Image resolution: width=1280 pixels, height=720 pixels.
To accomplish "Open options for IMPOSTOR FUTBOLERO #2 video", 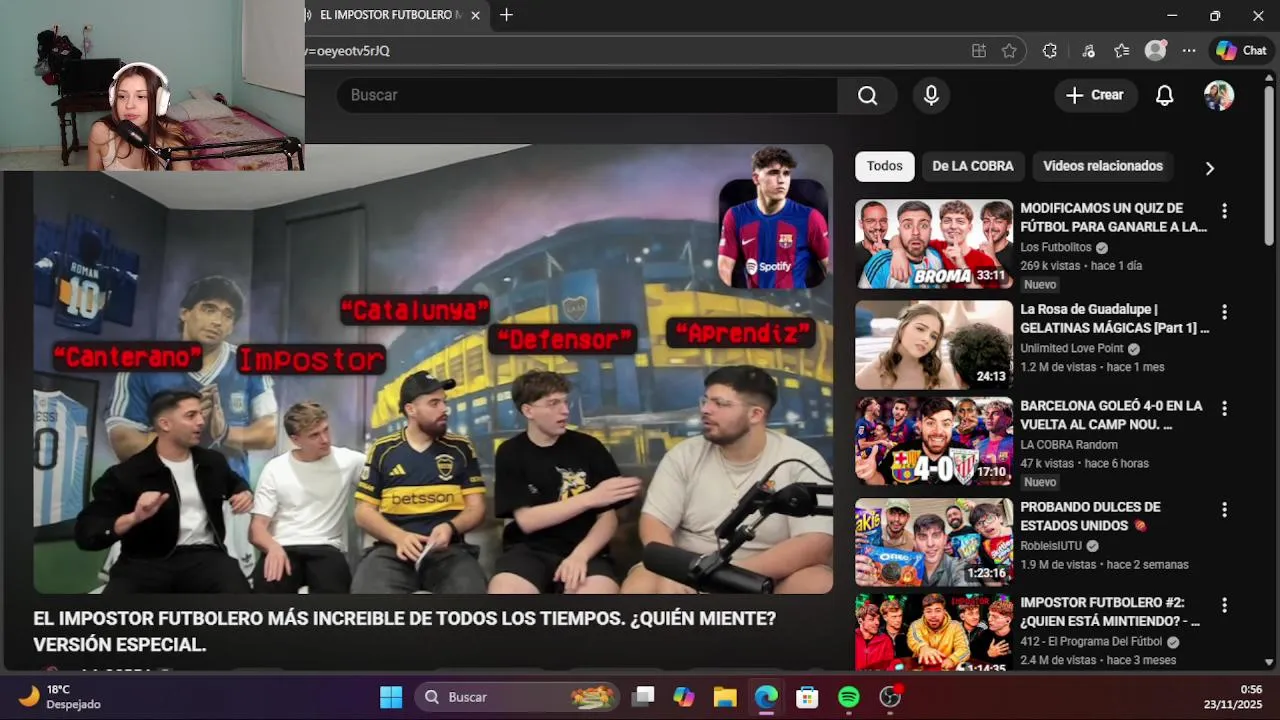I will 1224,605.
